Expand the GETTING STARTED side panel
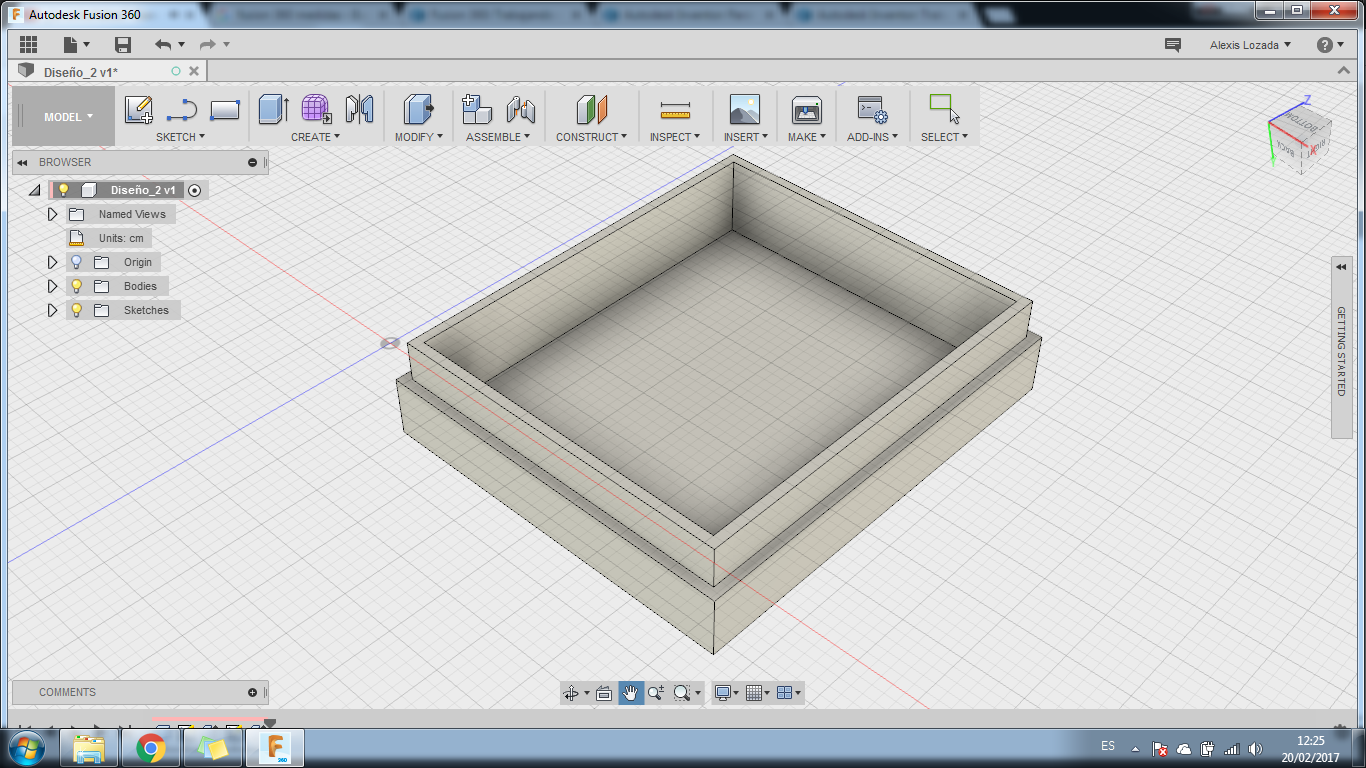1366x768 pixels. (1342, 348)
